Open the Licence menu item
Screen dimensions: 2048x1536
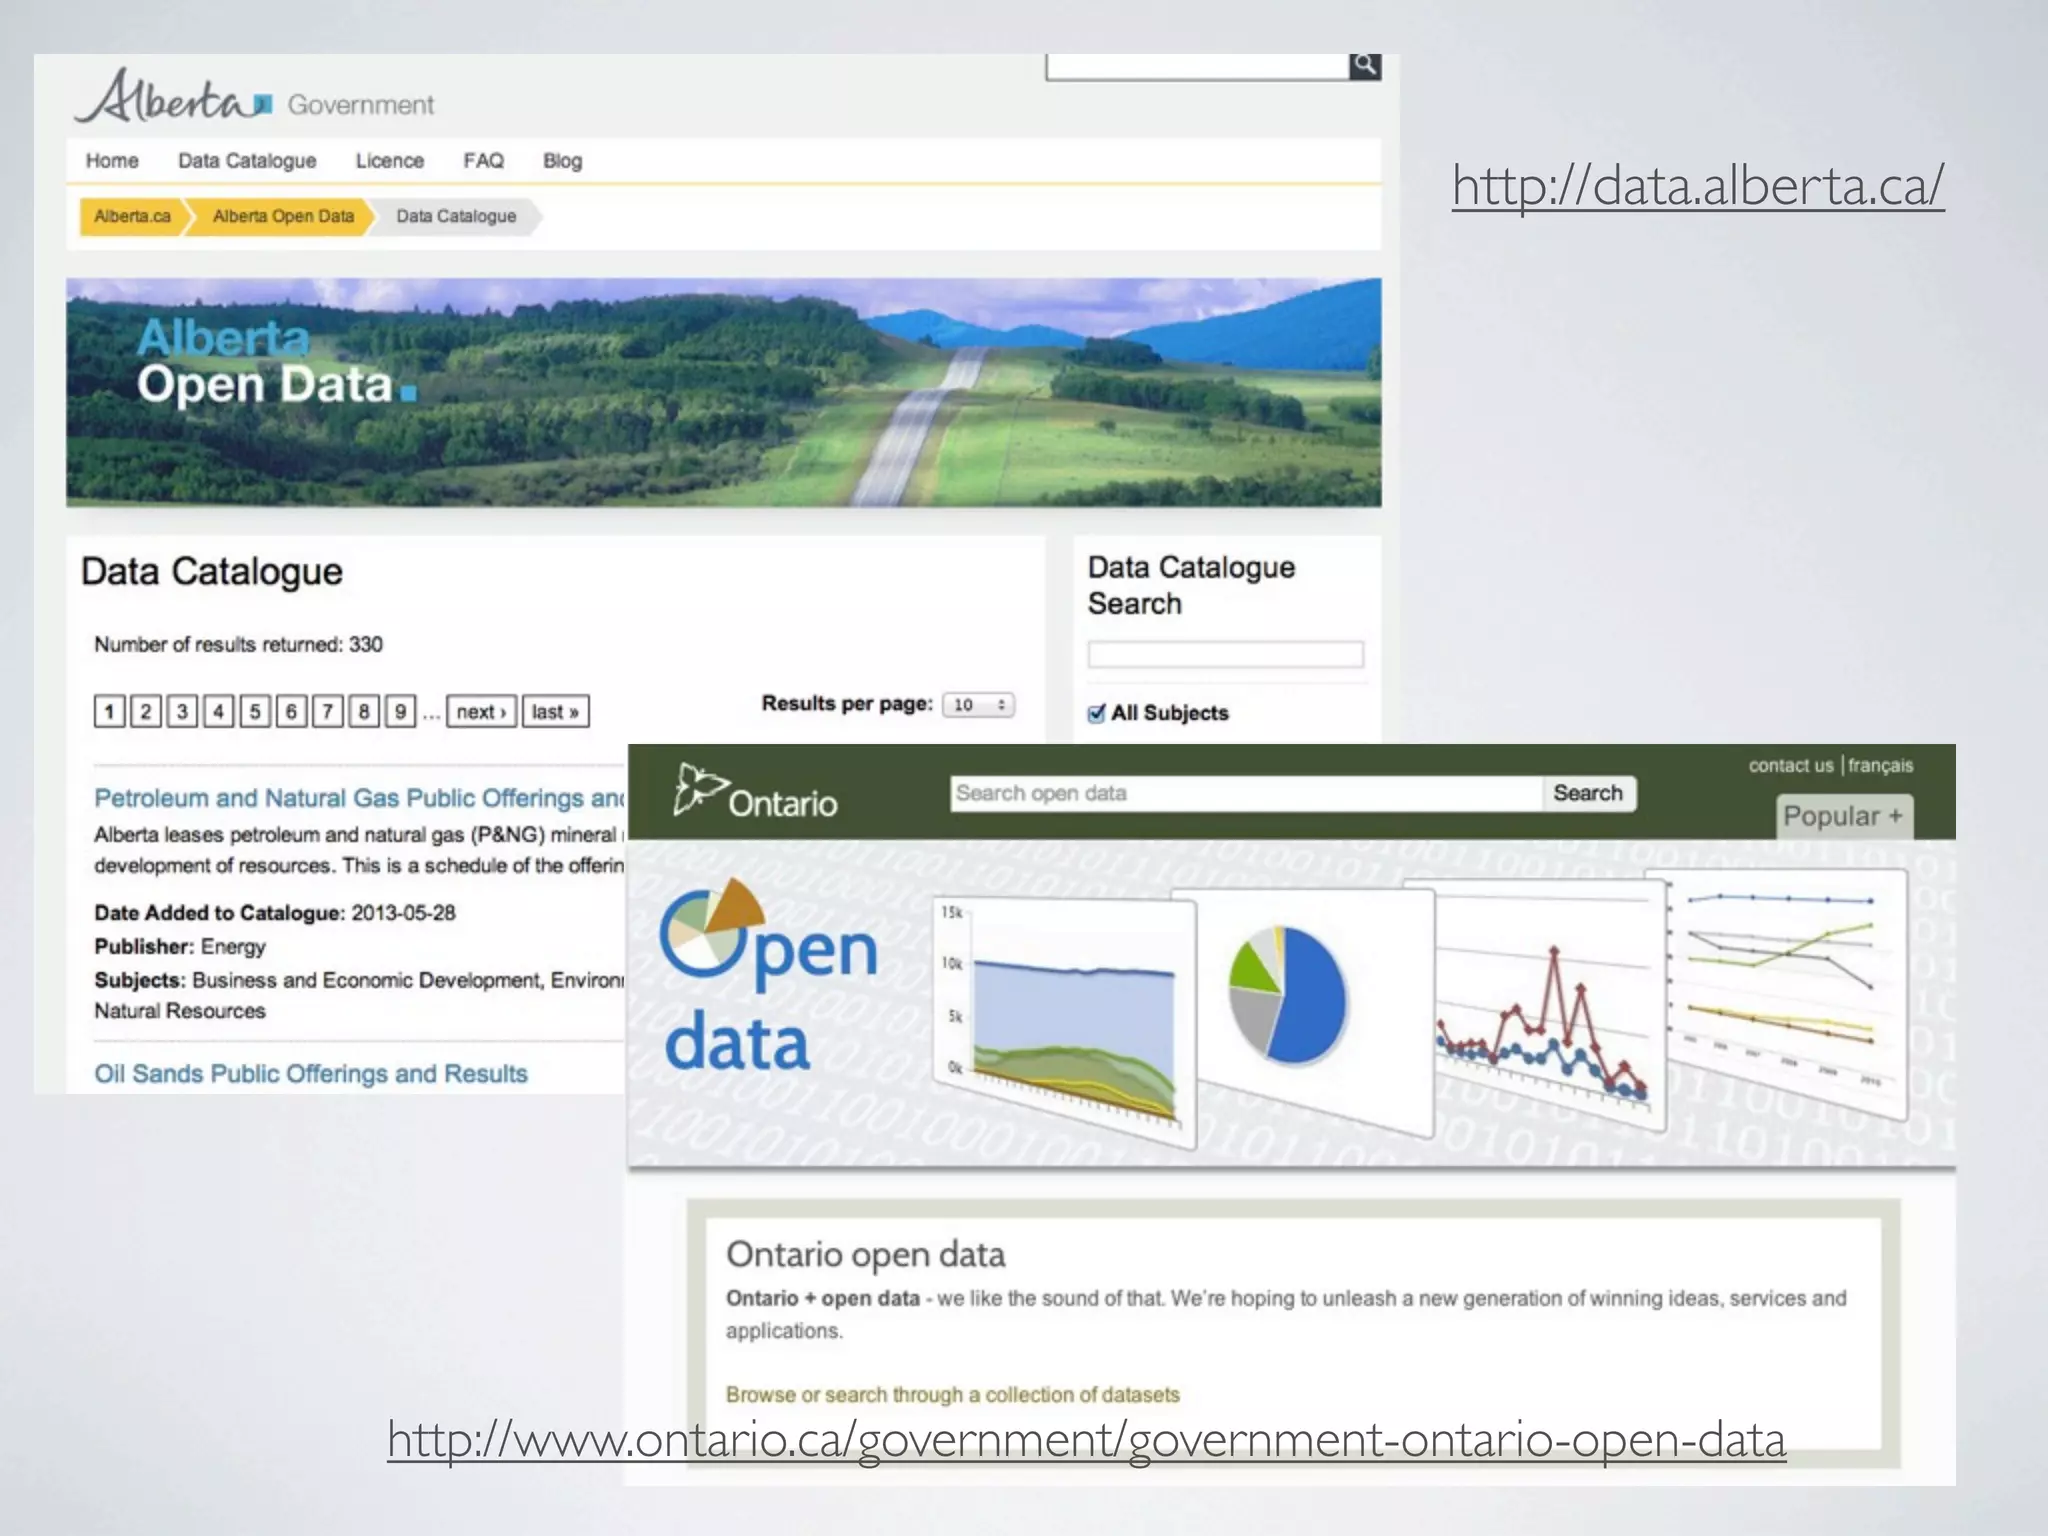click(x=390, y=161)
